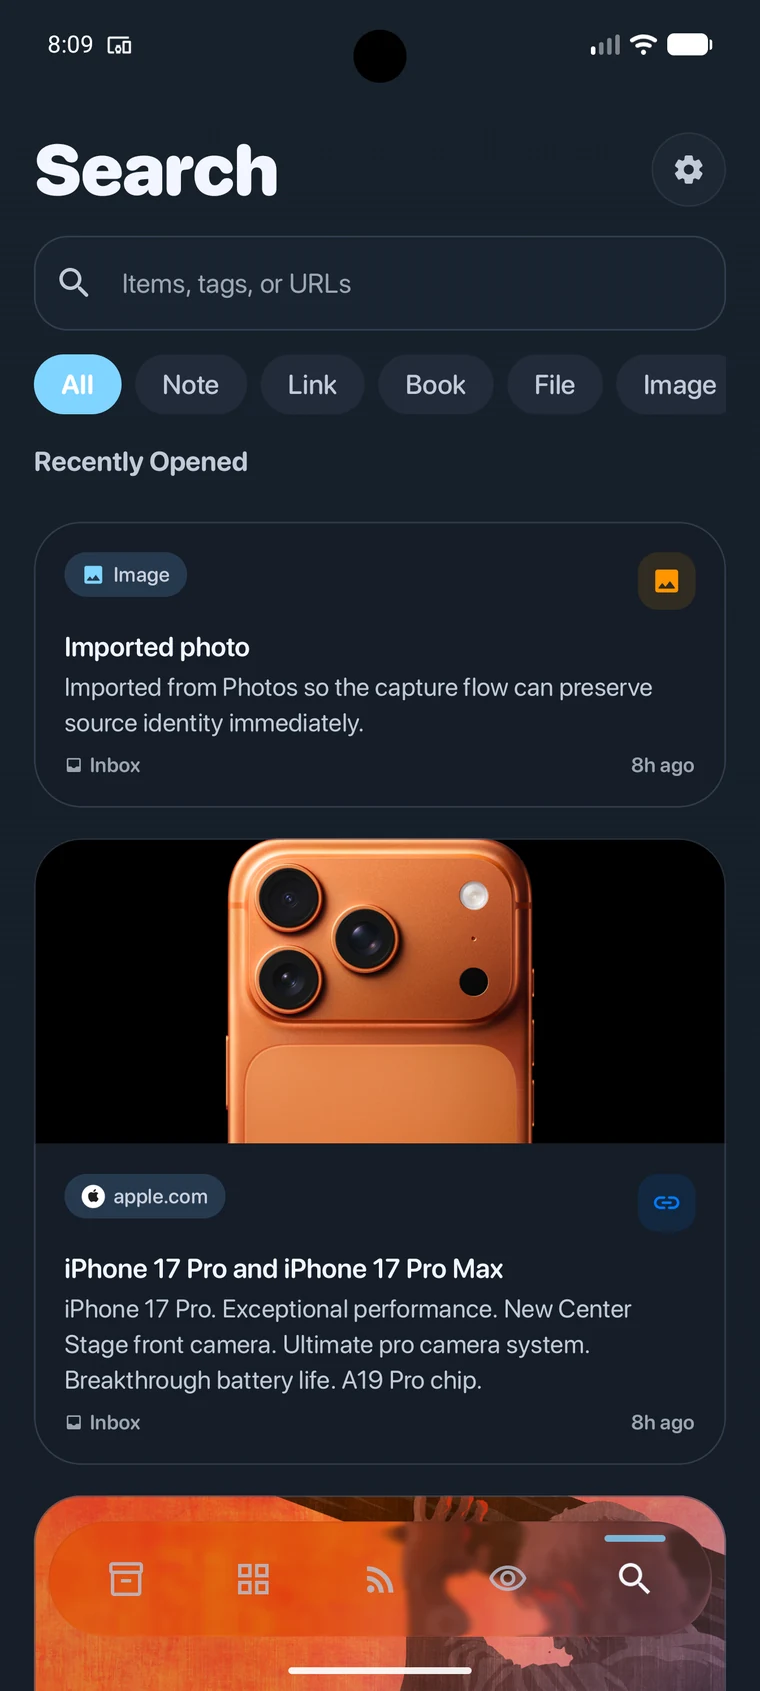The width and height of the screenshot is (760, 1691).
Task: Open the Imported photo item
Action: click(157, 648)
